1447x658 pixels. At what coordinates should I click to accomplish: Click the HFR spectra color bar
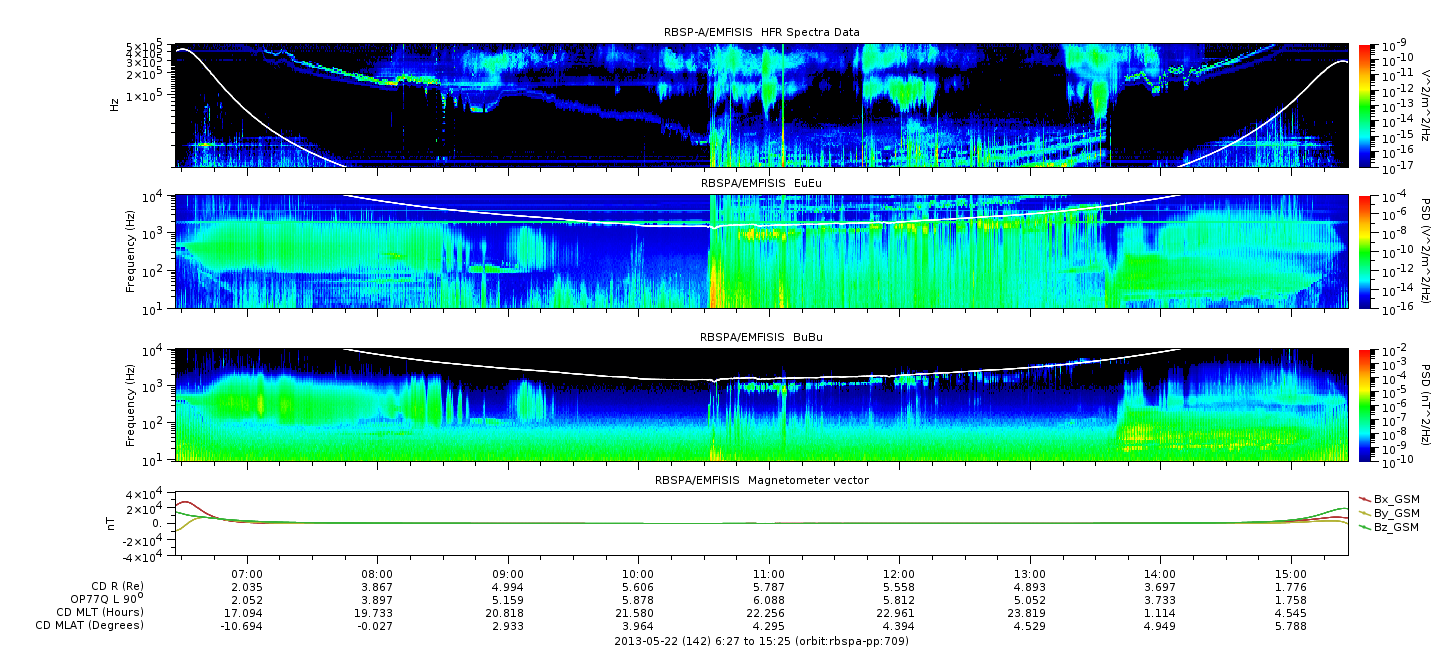pos(1363,105)
